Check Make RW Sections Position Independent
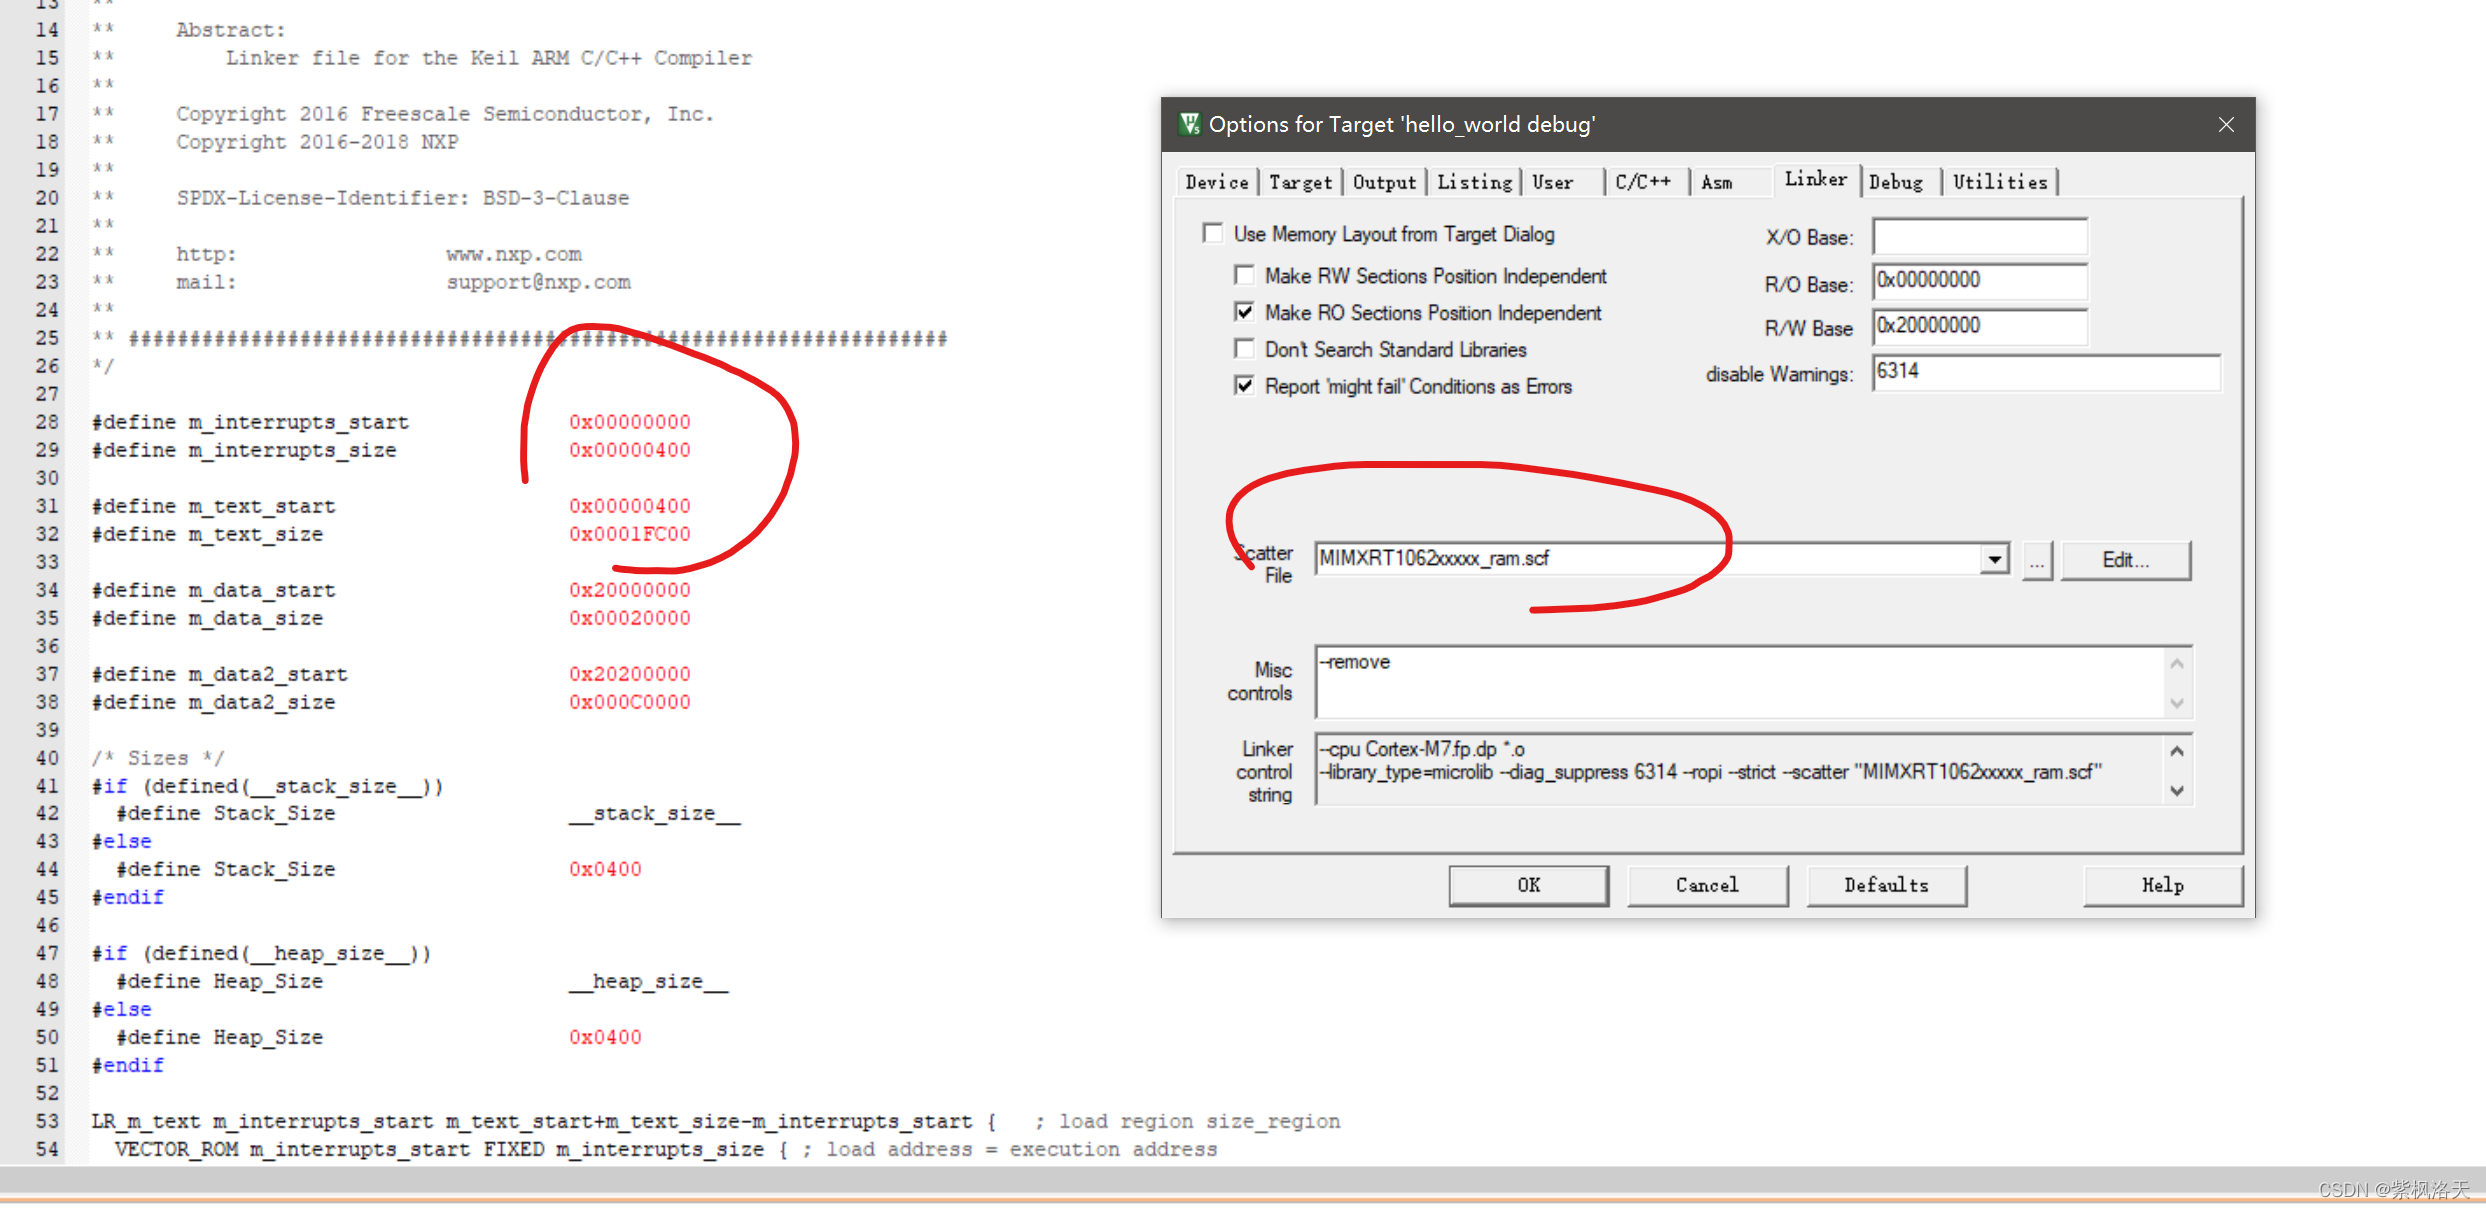The image size is (2486, 1209). click(x=1244, y=275)
